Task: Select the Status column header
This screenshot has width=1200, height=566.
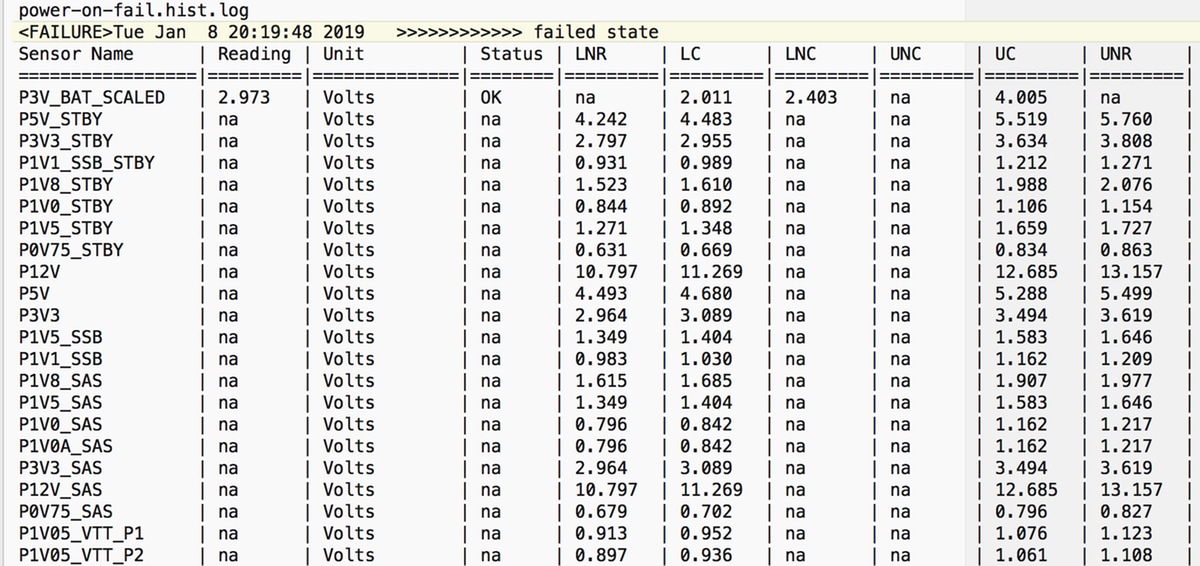Action: (x=511, y=53)
